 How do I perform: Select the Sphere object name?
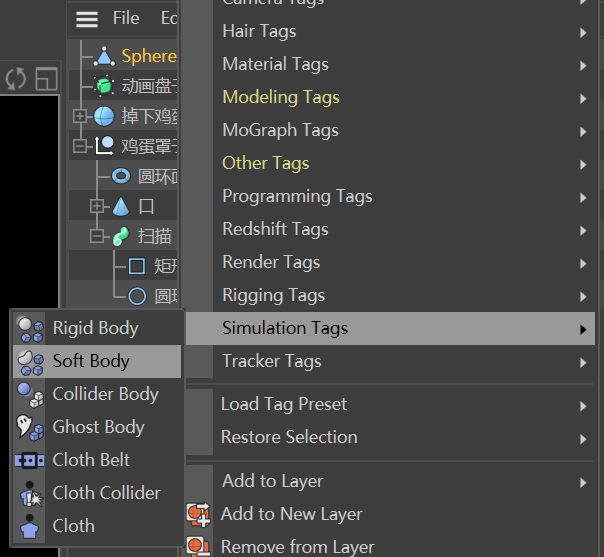click(149, 56)
